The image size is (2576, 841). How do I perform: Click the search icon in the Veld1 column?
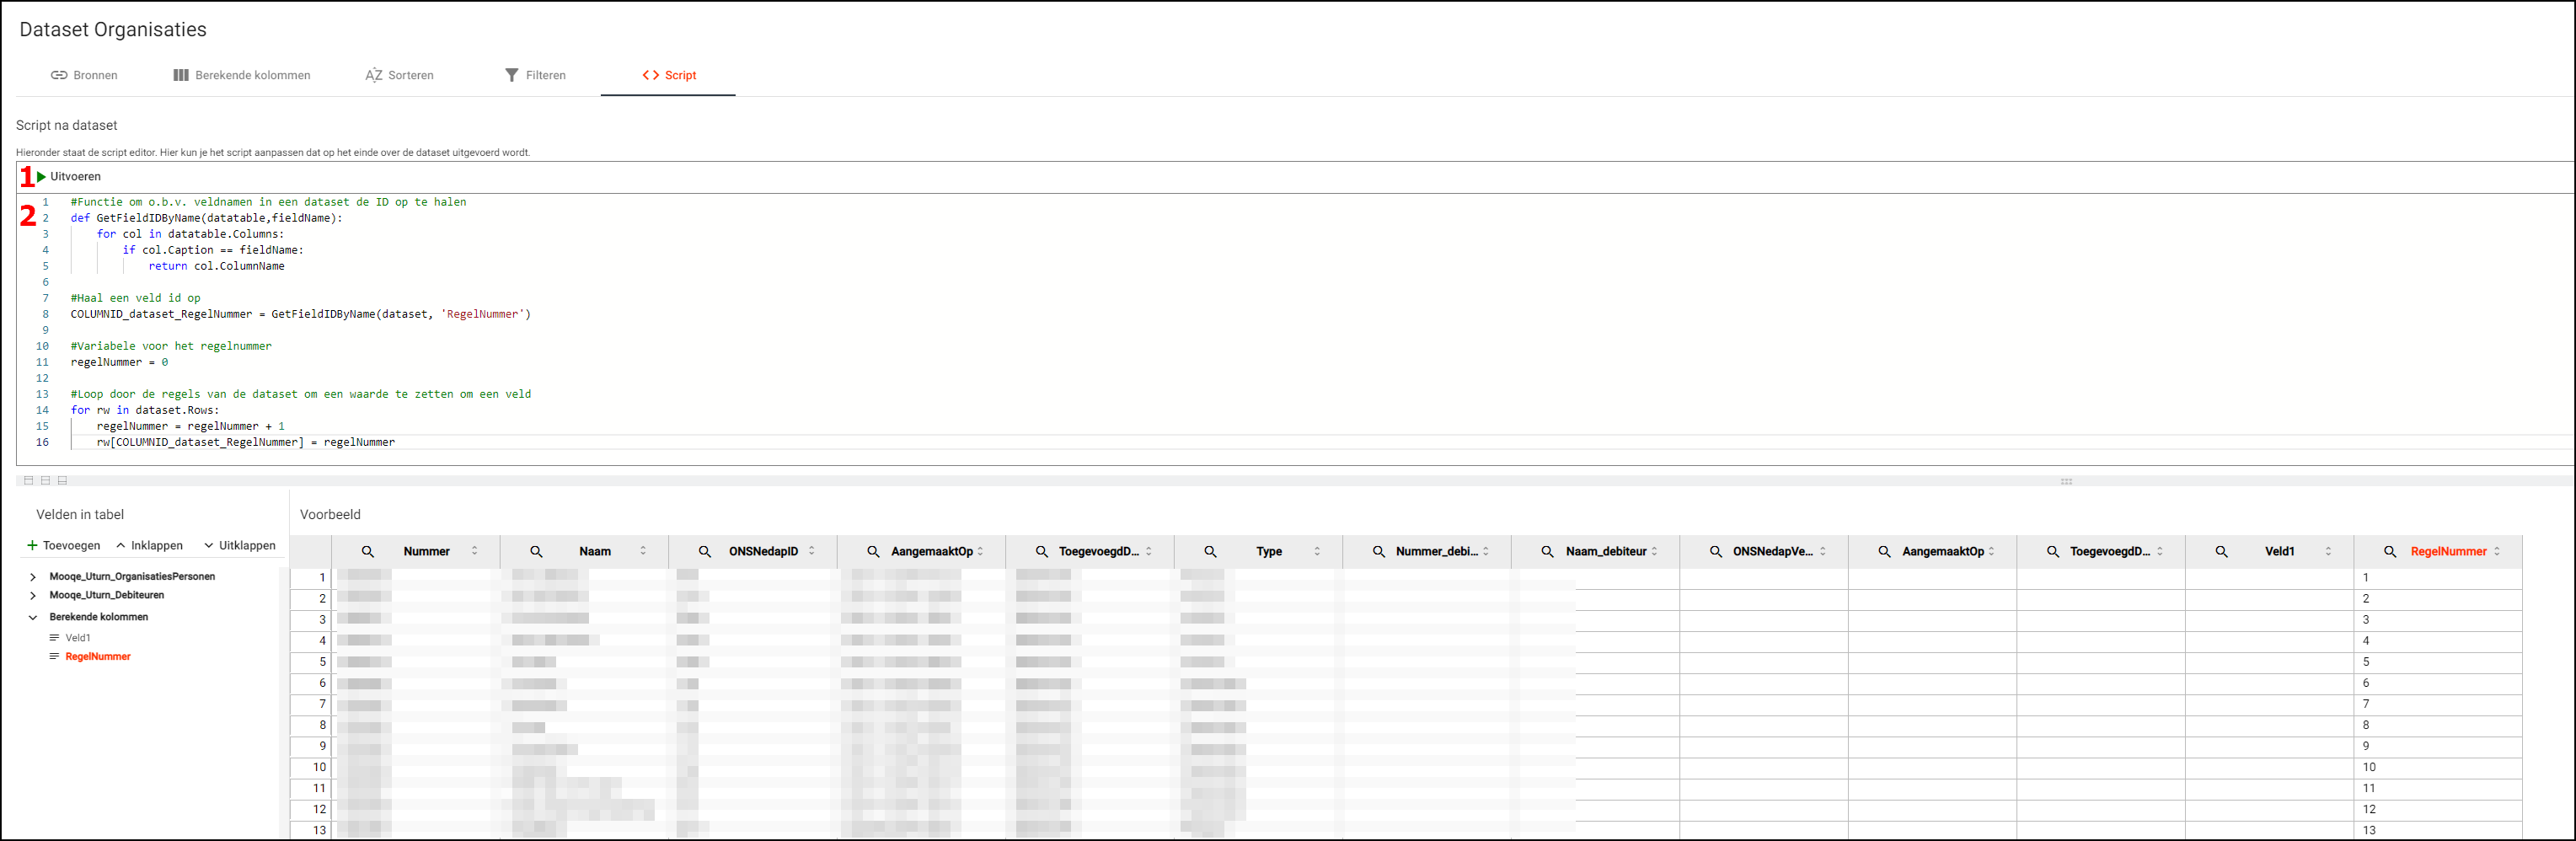pyautogui.click(x=2221, y=552)
